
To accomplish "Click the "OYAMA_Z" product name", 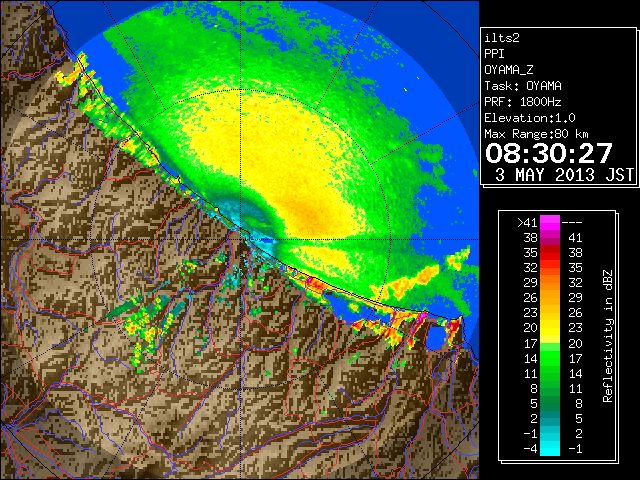I will coord(509,70).
